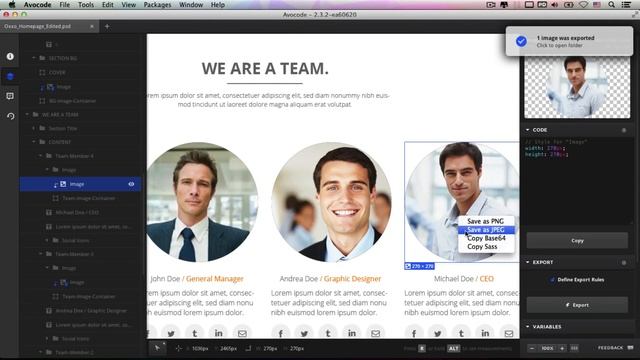The height and width of the screenshot is (360, 640).
Task: Click the gear icon beside EXPORT header
Action: pyautogui.click(x=624, y=262)
